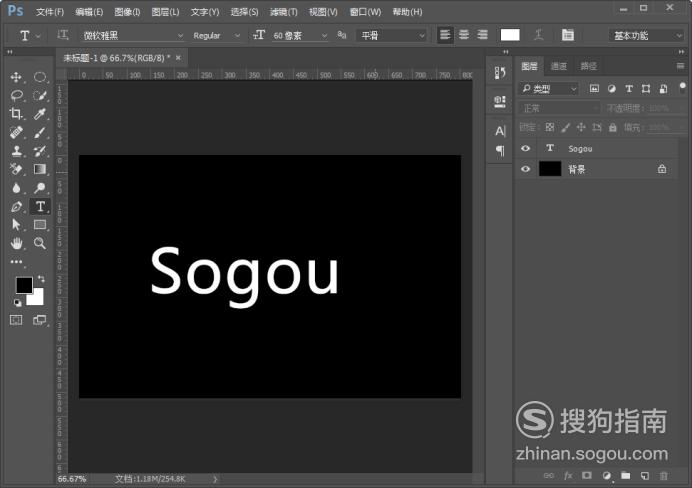Right align the text
The image size is (692, 488).
click(483, 35)
